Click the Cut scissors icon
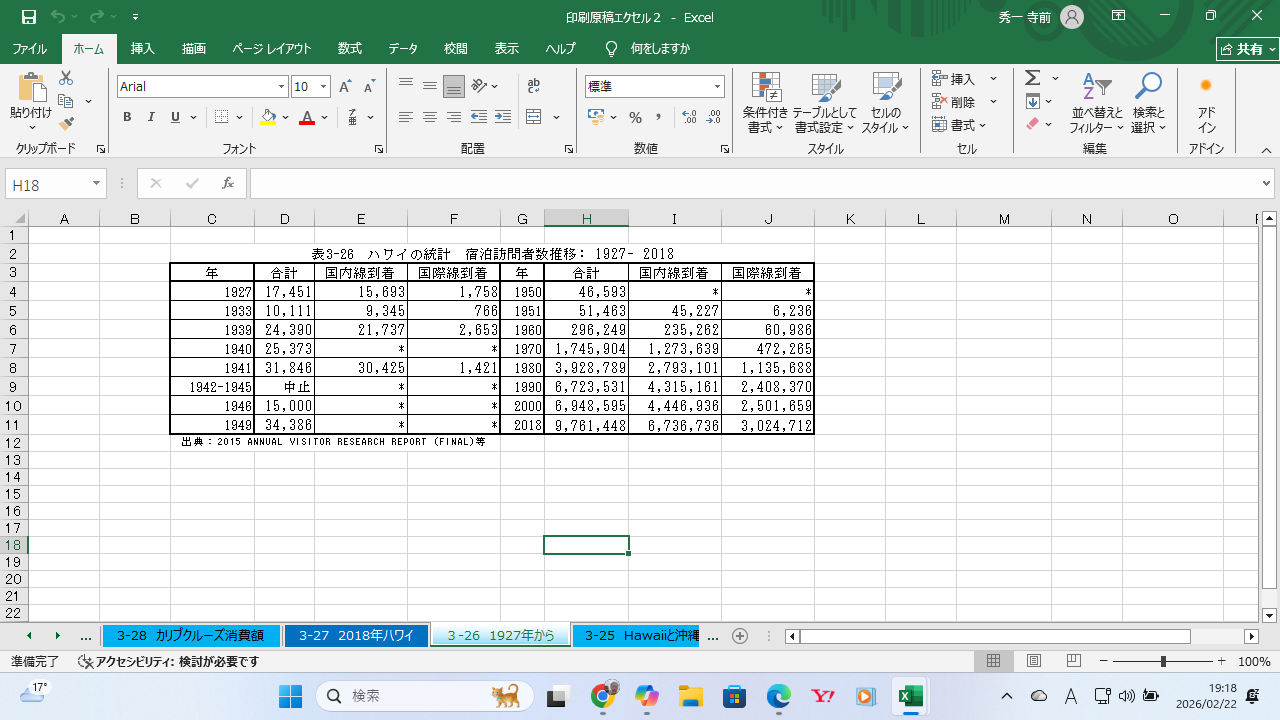Image resolution: width=1280 pixels, height=720 pixels. [x=67, y=78]
